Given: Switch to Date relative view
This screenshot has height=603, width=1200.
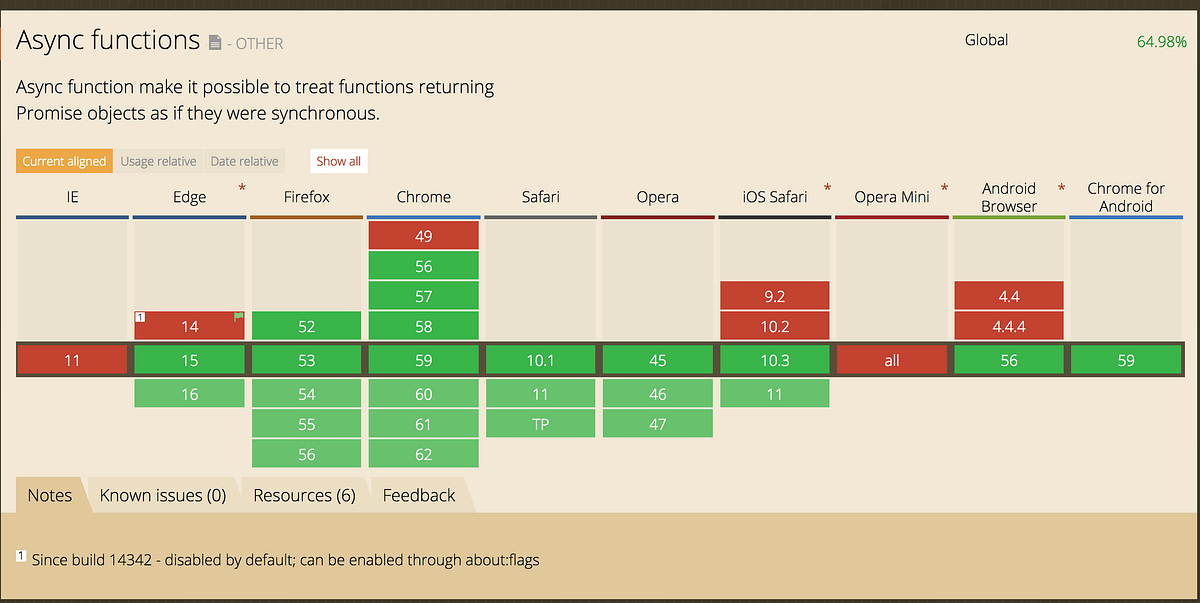Looking at the screenshot, I should pyautogui.click(x=244, y=160).
